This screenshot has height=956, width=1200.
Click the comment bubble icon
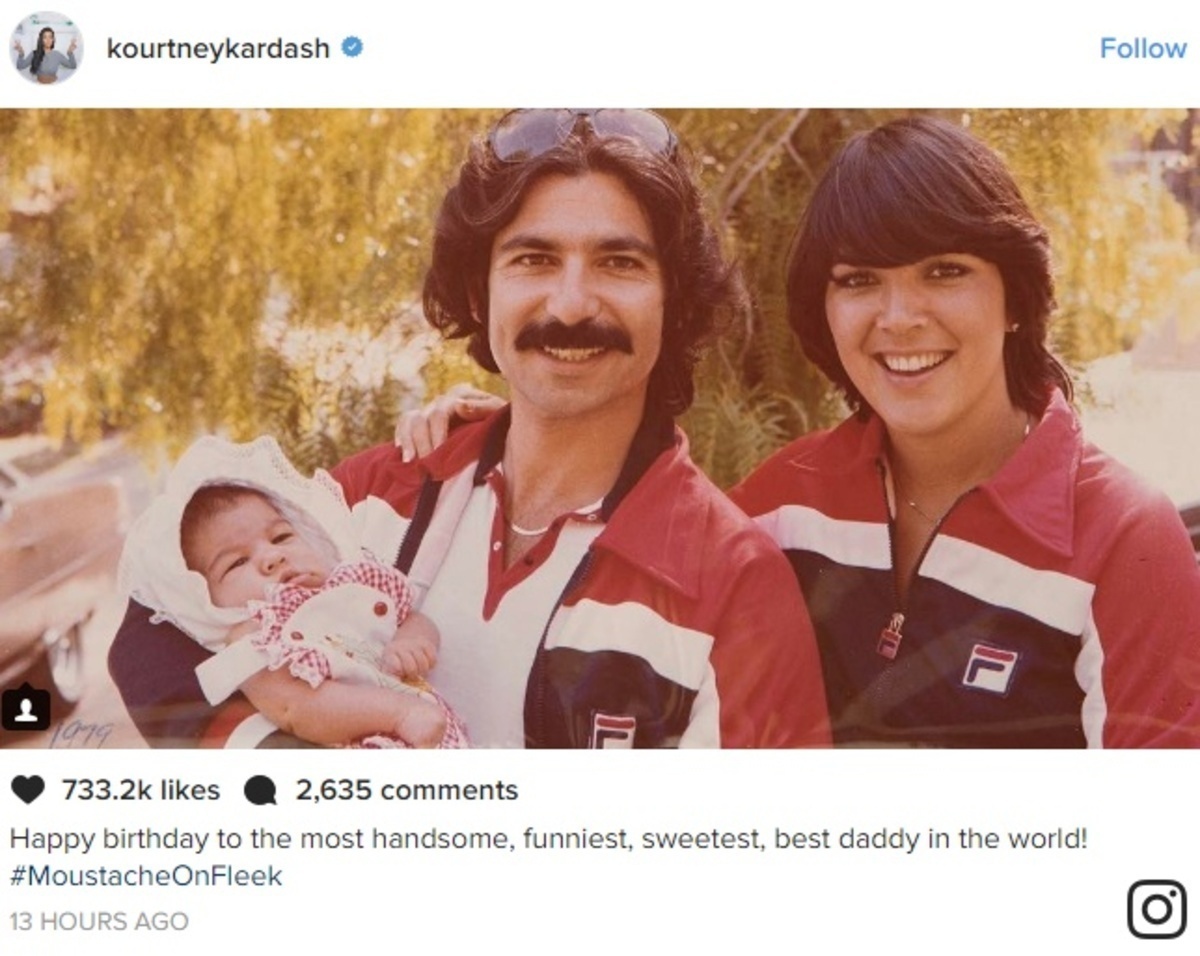[260, 791]
